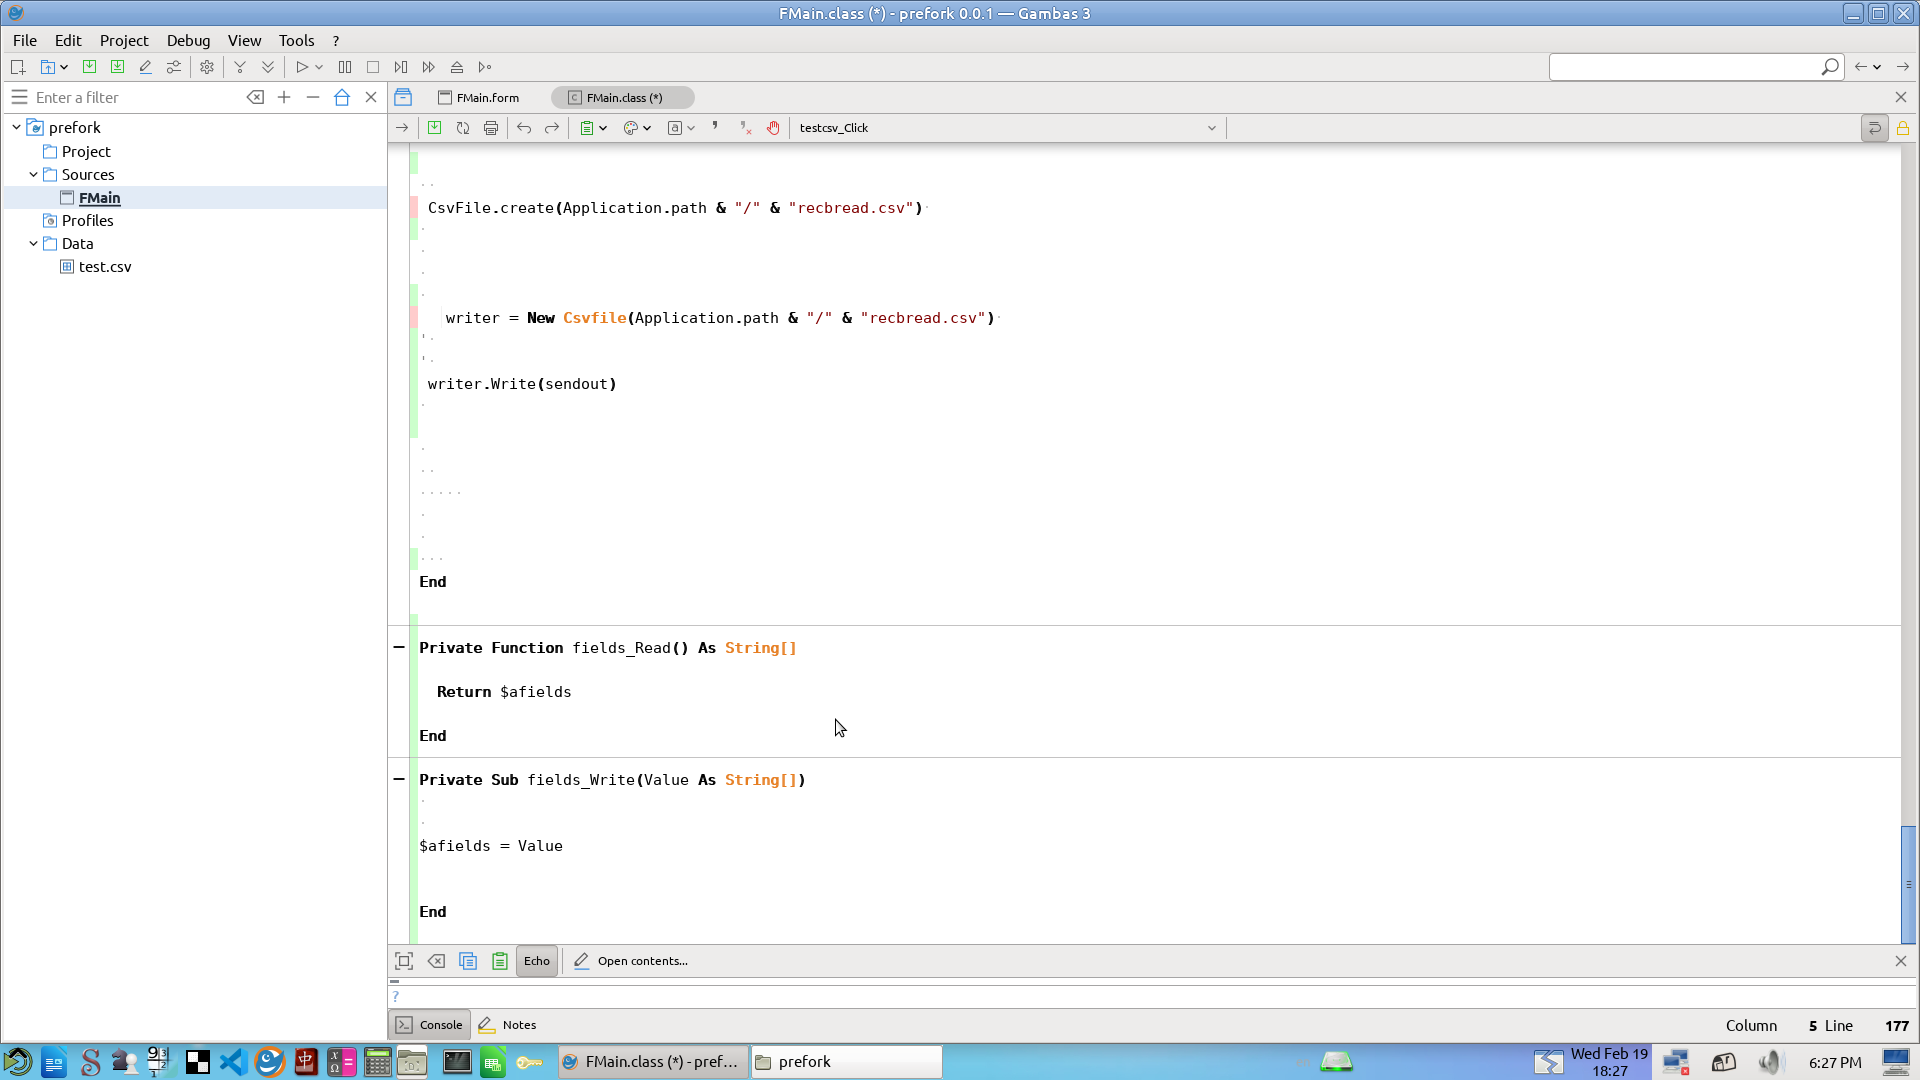Screen dimensions: 1920x1080
Task: Clear console with the erase icon
Action: click(x=436, y=961)
